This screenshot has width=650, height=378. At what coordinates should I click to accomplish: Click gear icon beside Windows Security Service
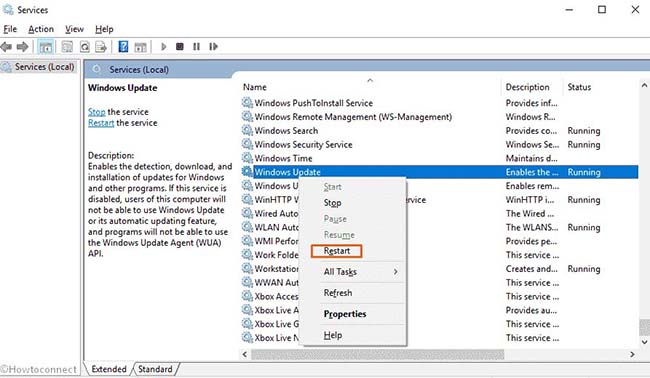point(247,144)
